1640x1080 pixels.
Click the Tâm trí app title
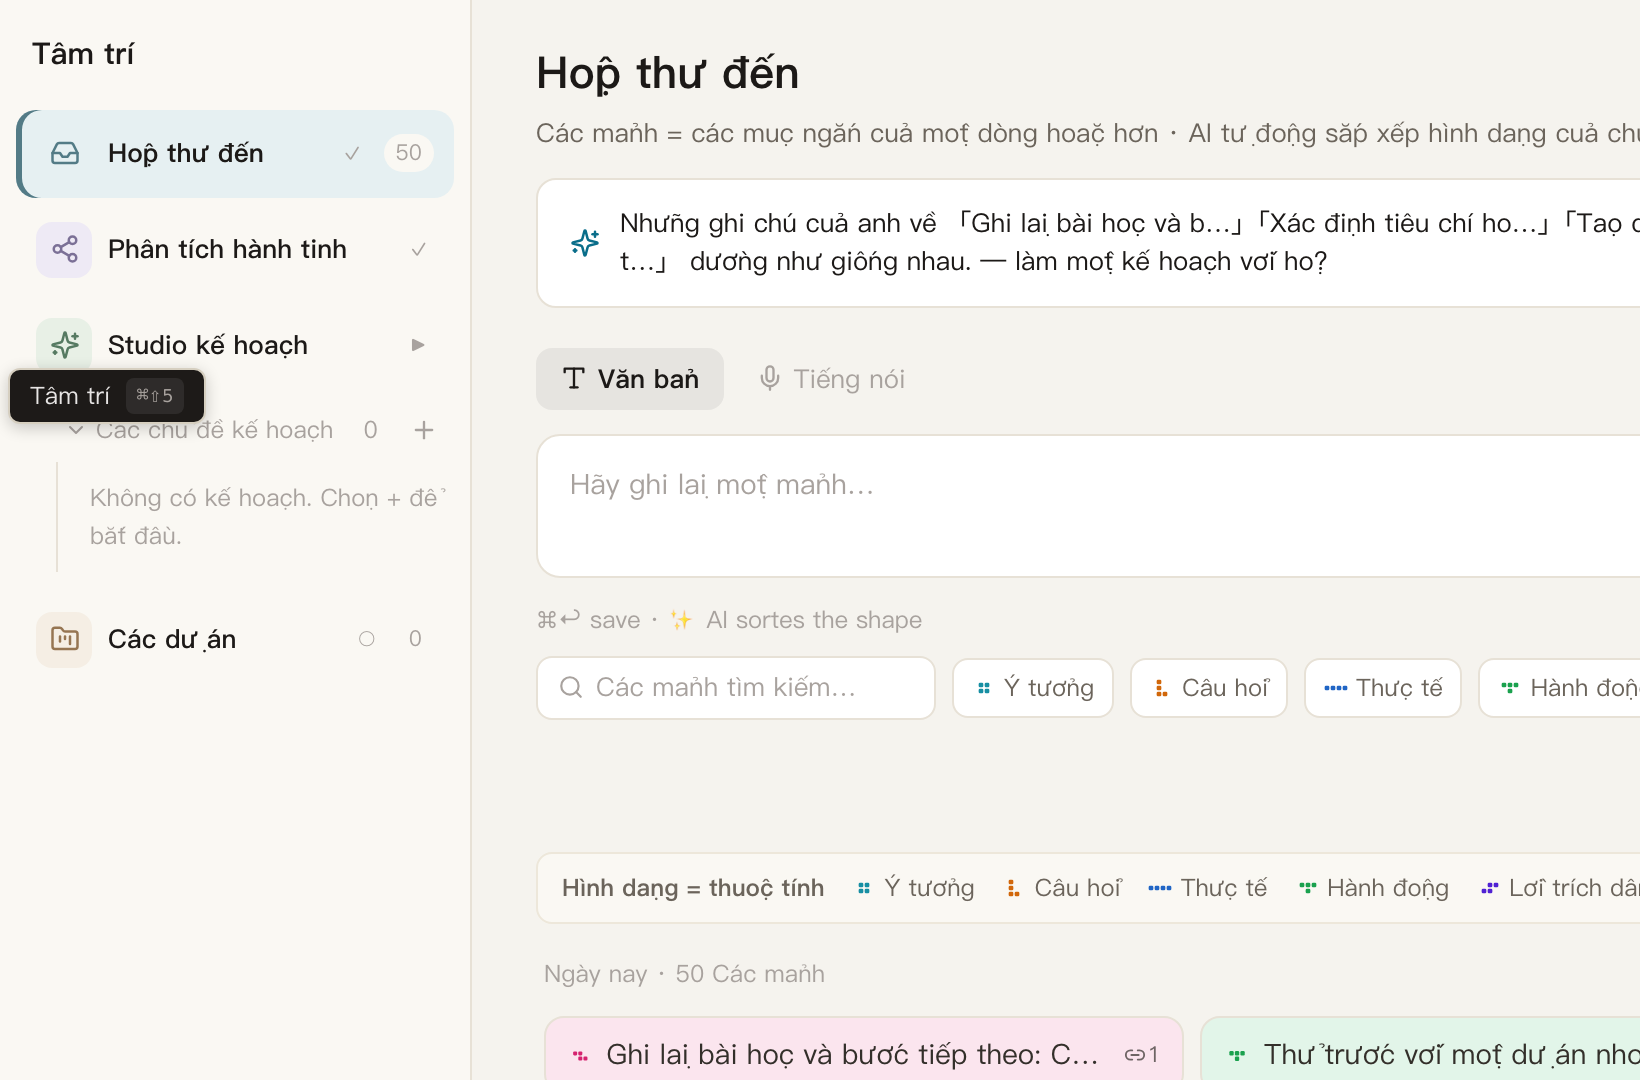coord(83,54)
